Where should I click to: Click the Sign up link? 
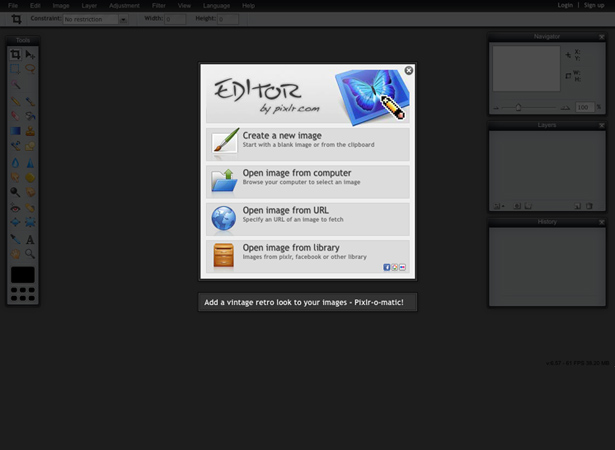click(x=594, y=5)
